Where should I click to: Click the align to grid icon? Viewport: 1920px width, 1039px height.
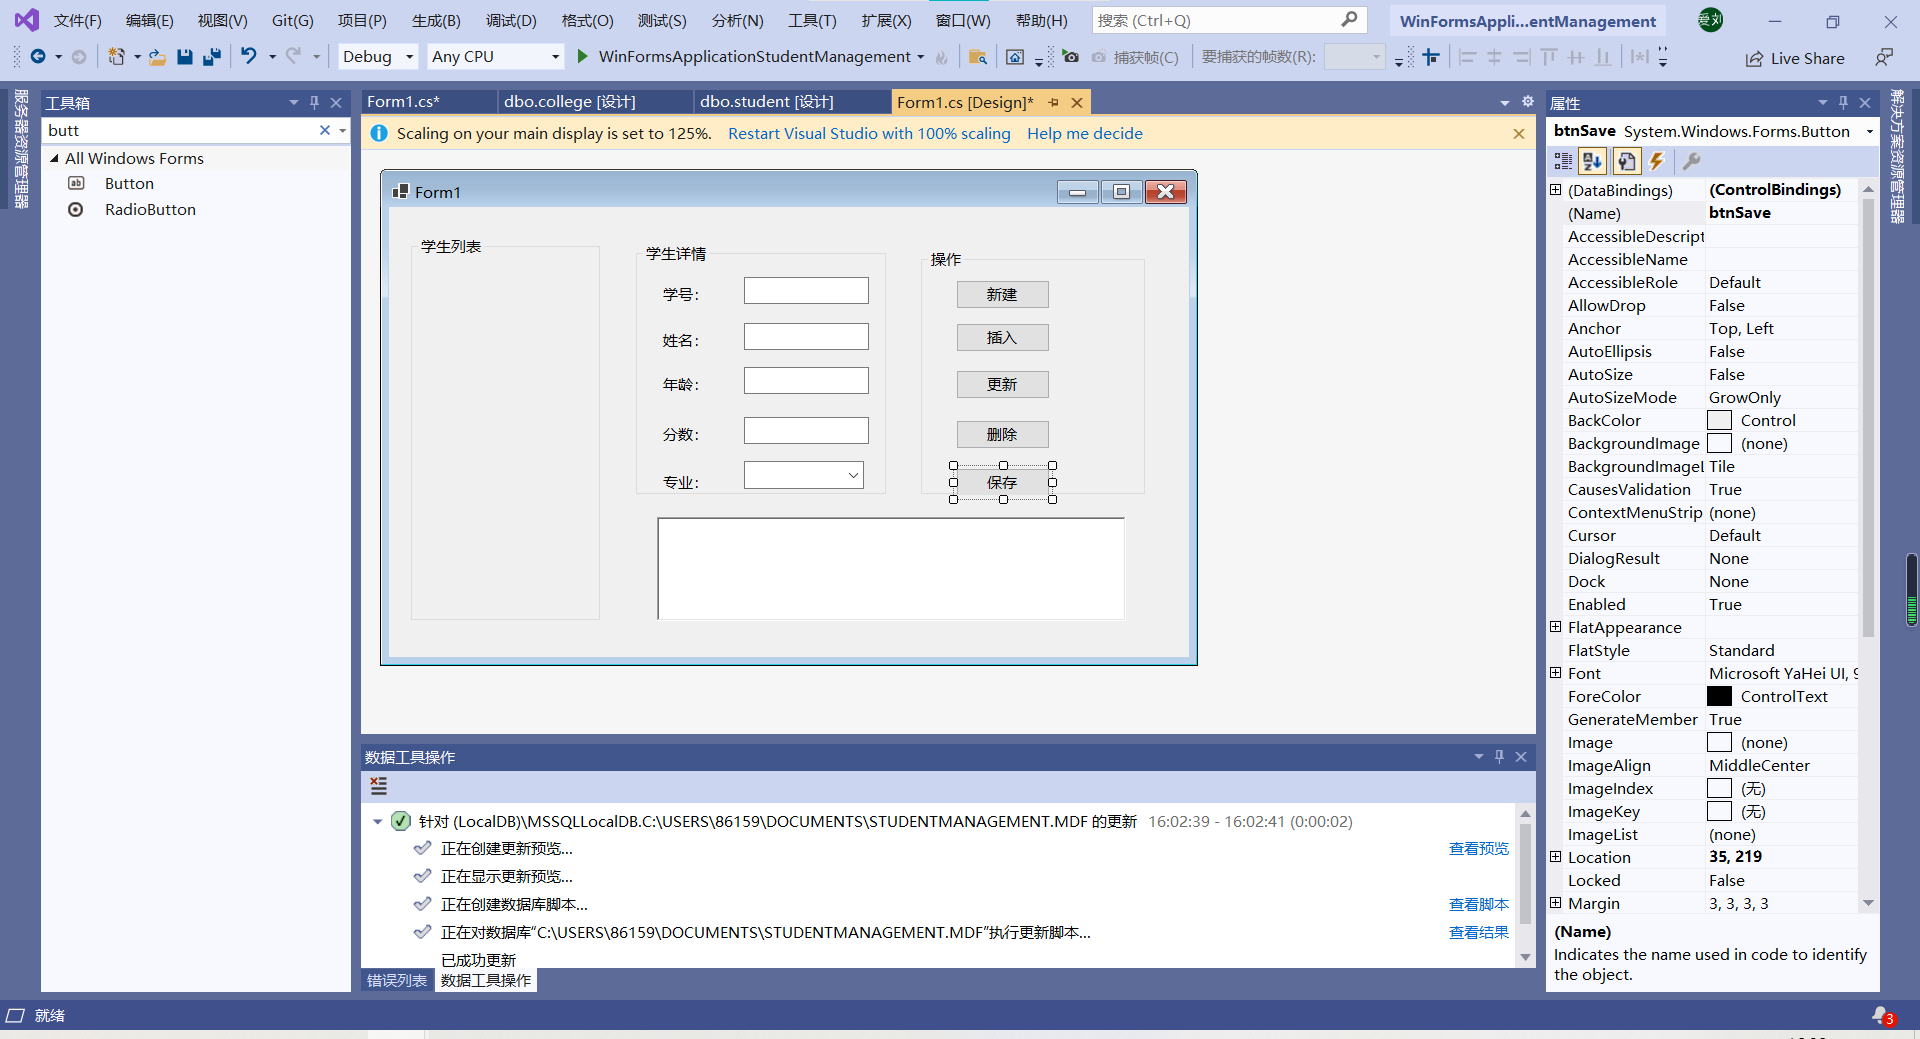(1431, 57)
